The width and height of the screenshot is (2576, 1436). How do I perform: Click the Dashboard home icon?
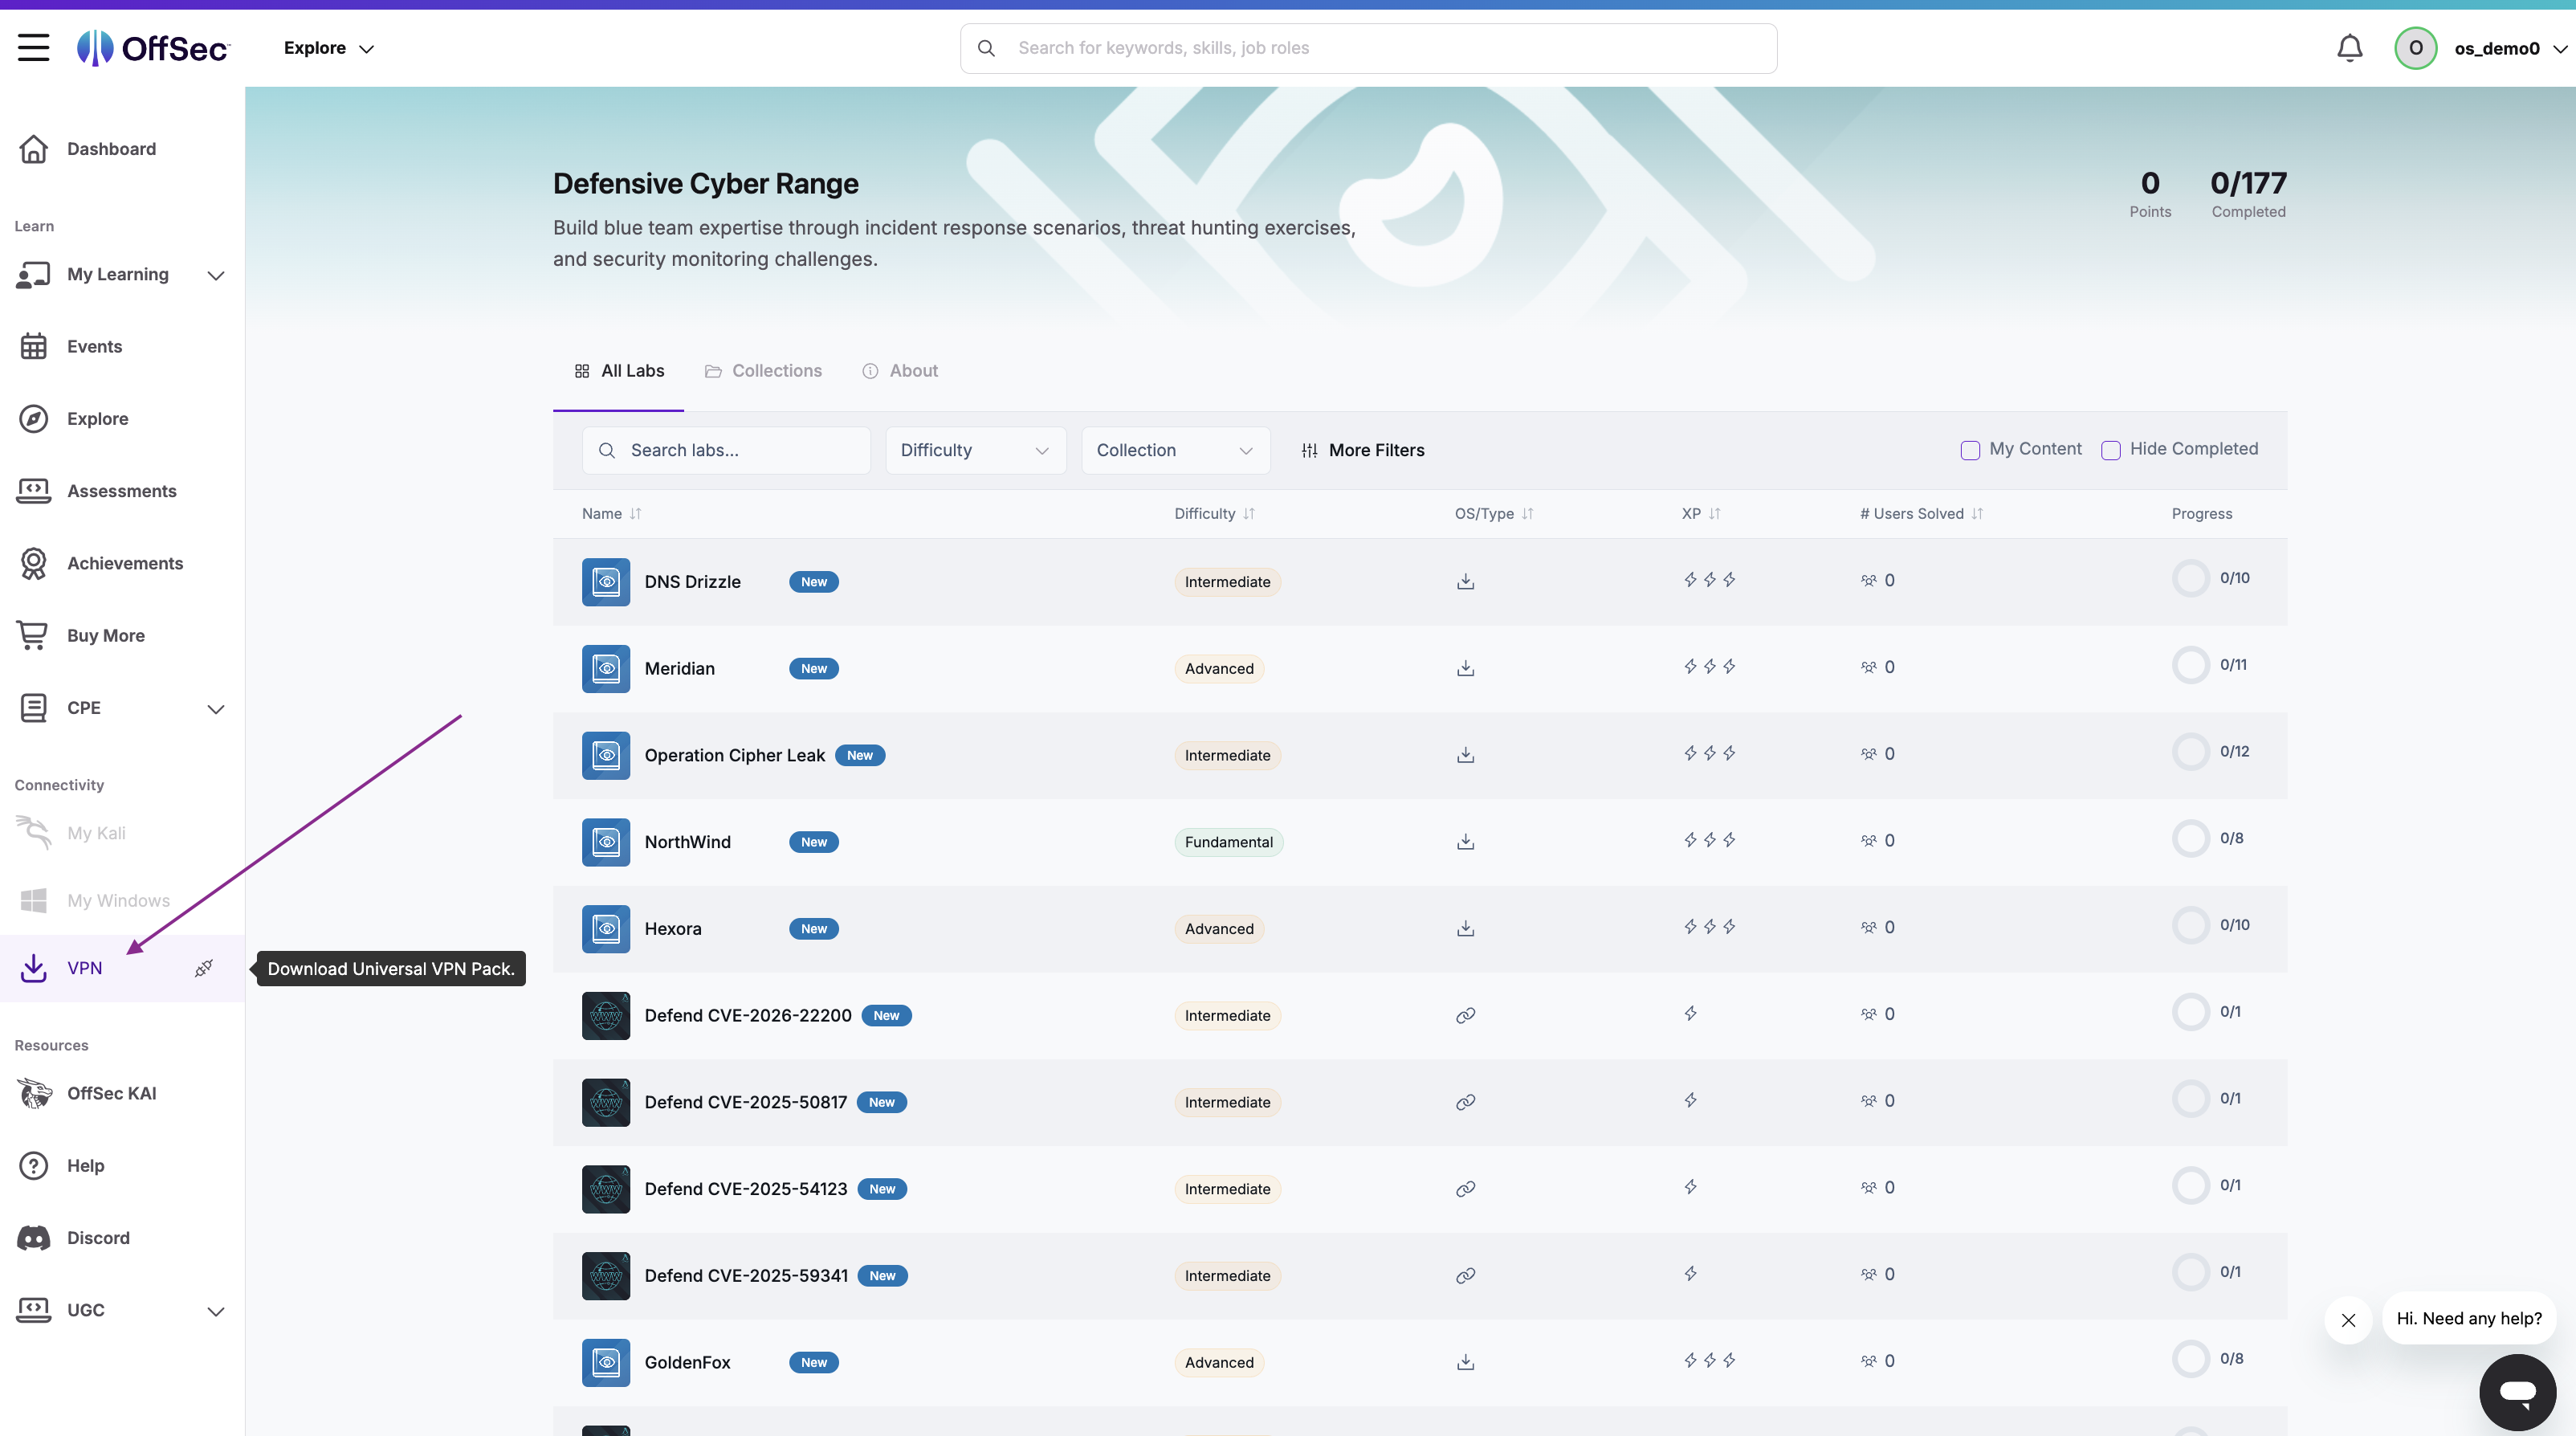33,148
